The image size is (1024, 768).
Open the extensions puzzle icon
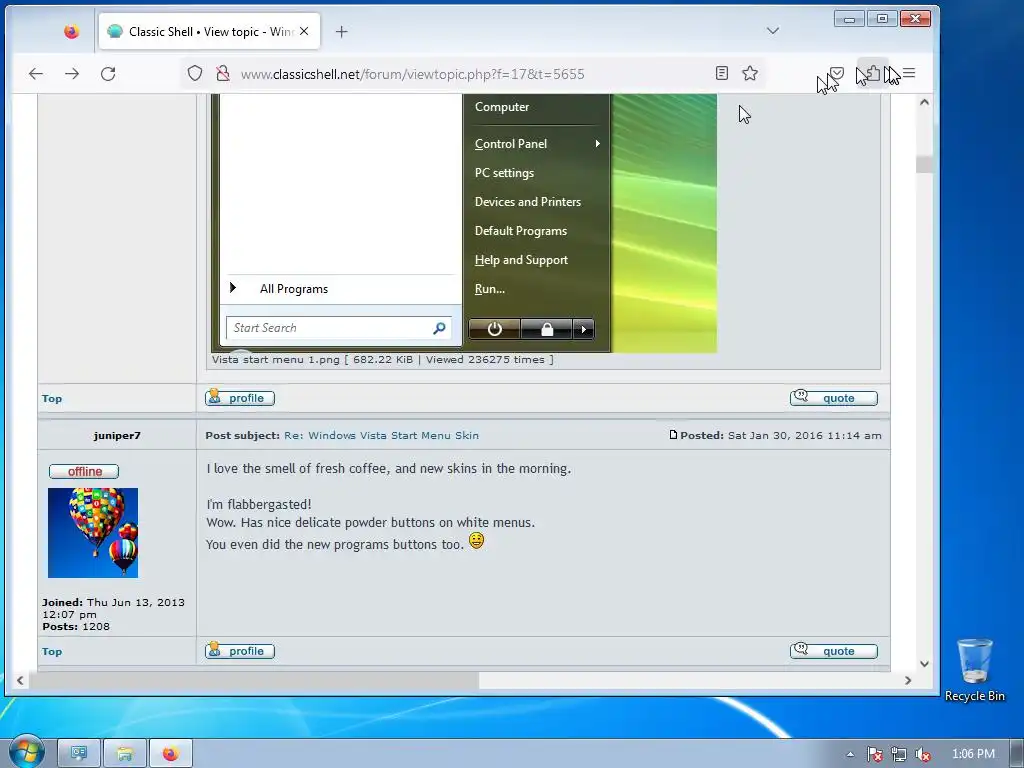pyautogui.click(x=872, y=73)
